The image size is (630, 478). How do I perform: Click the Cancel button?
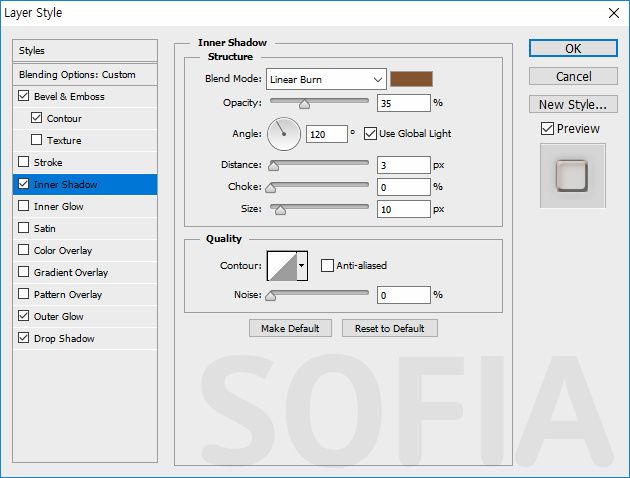coord(573,76)
